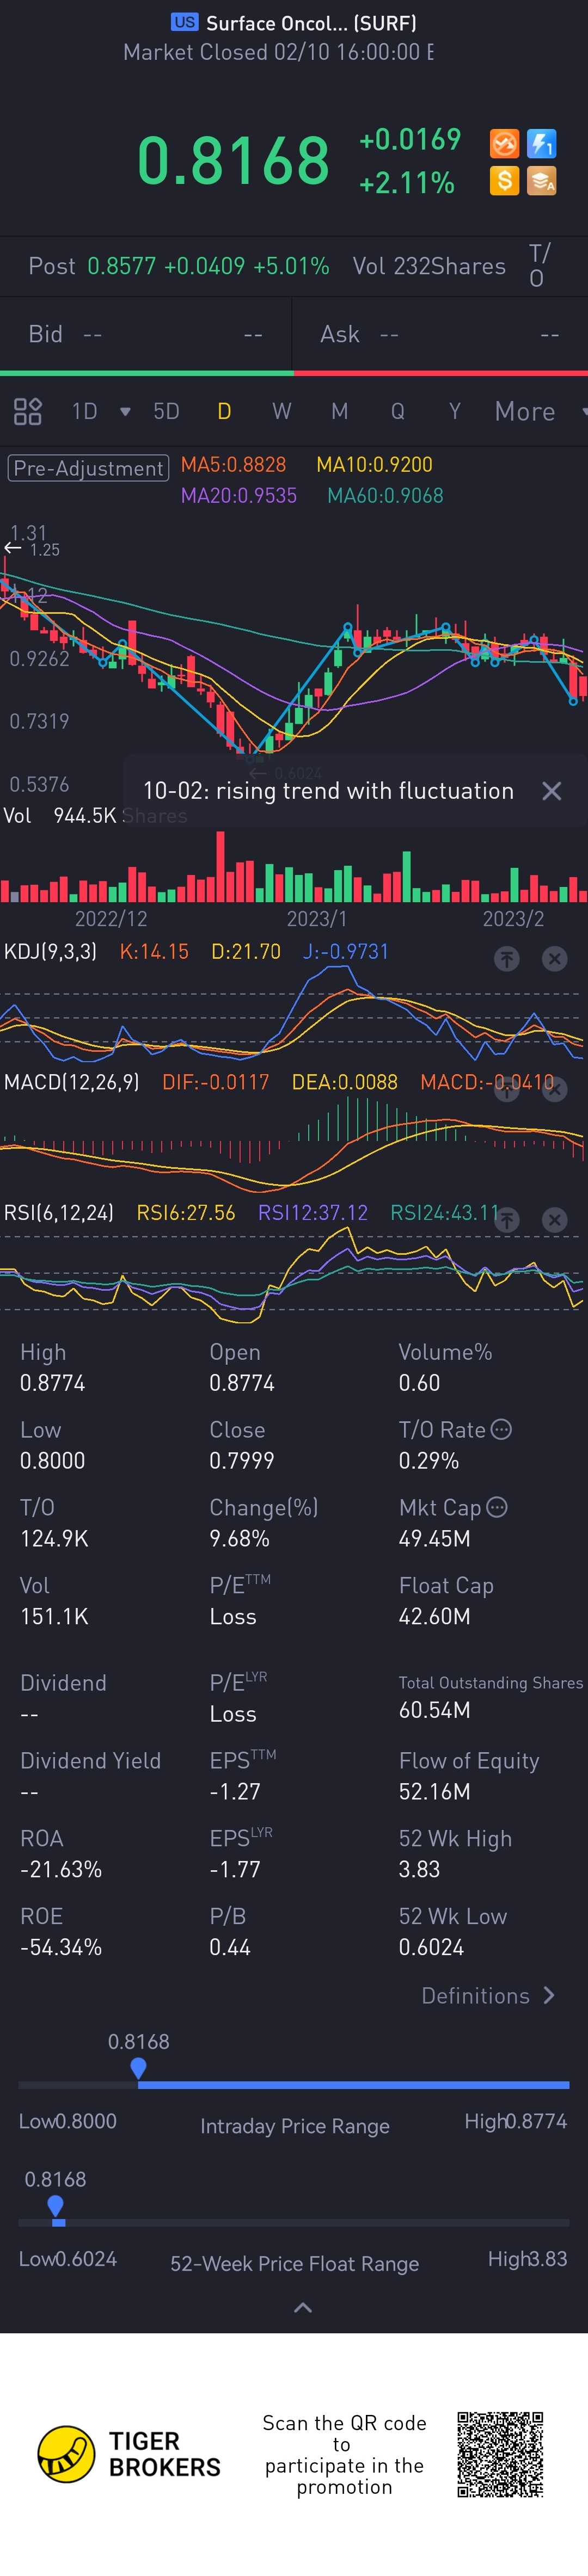Tap the yellow dollar badge icon
The image size is (588, 2576).
[x=504, y=181]
